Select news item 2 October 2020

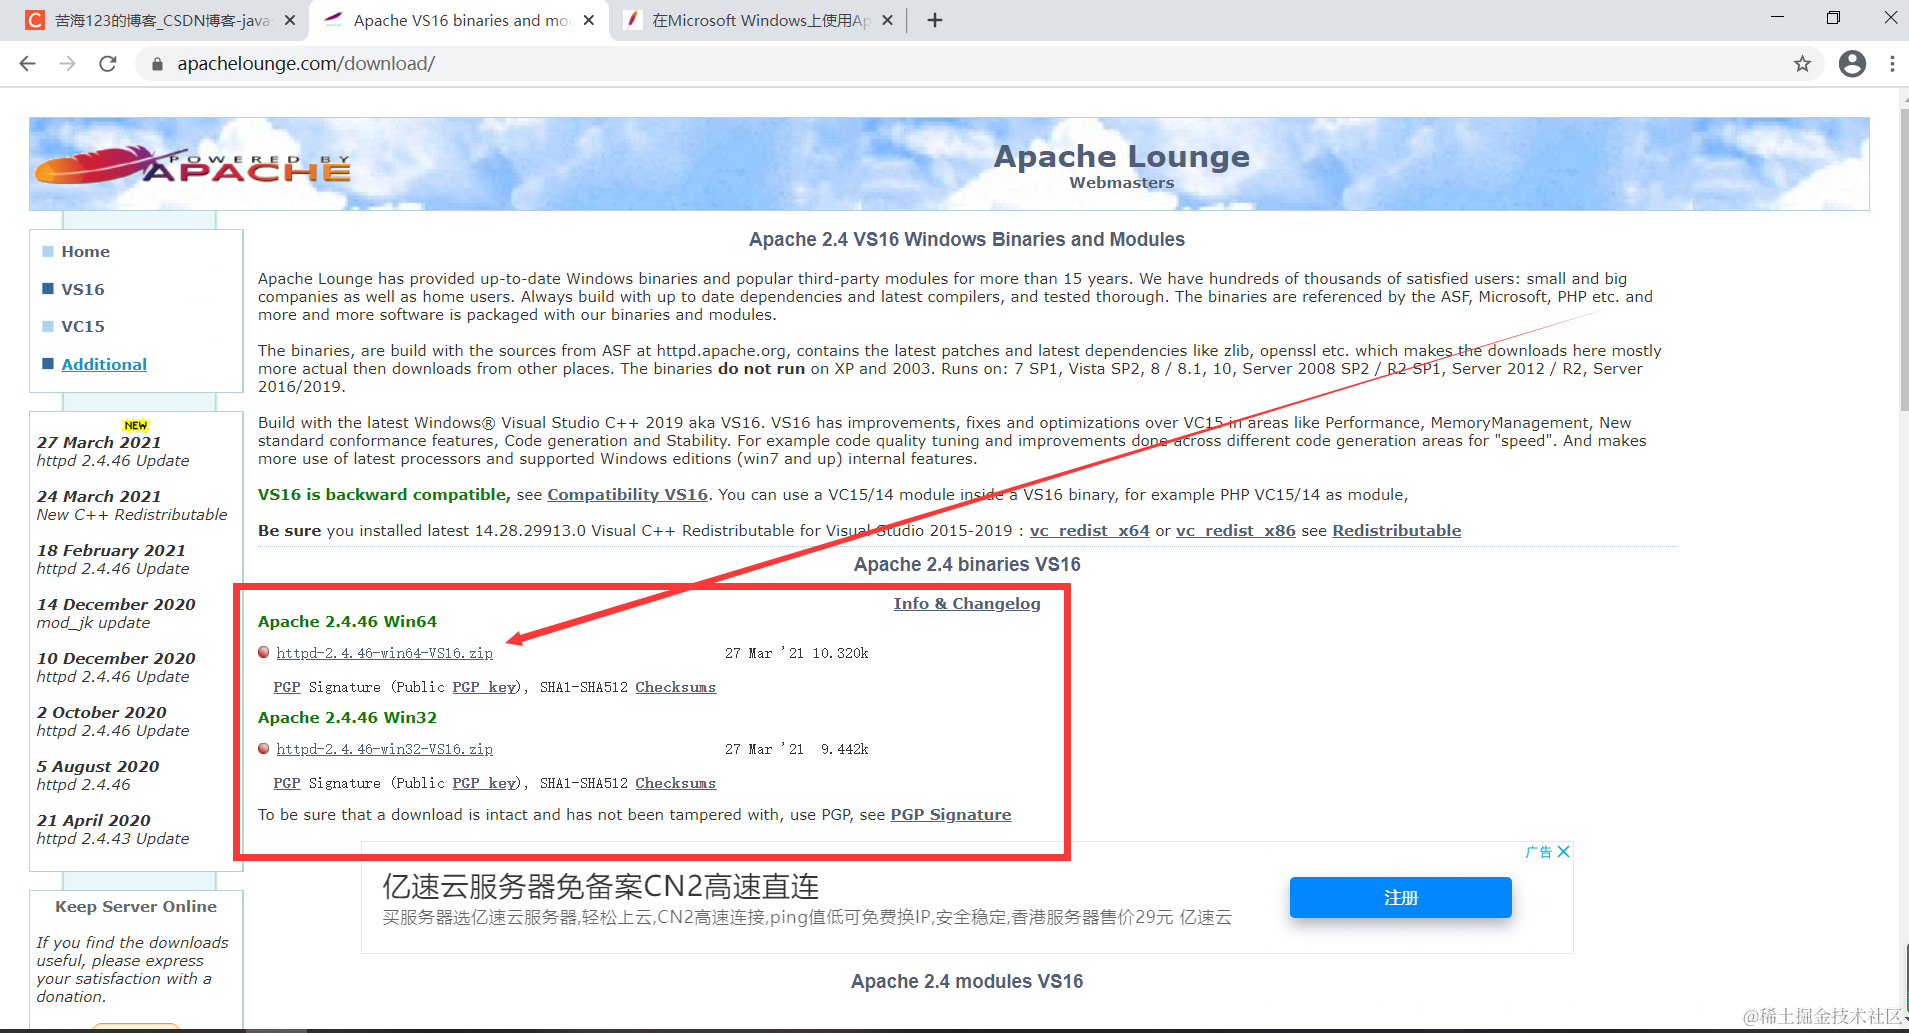click(x=102, y=713)
